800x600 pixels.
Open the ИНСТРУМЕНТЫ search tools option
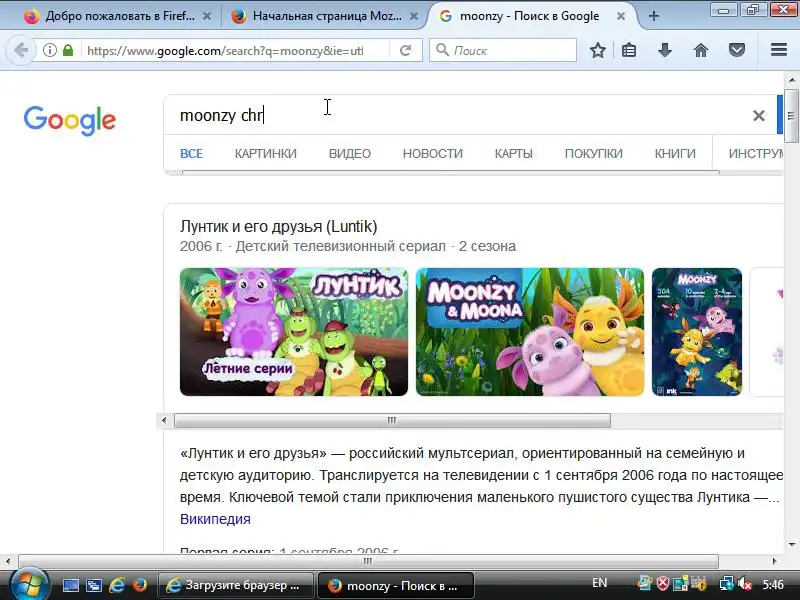tap(756, 154)
